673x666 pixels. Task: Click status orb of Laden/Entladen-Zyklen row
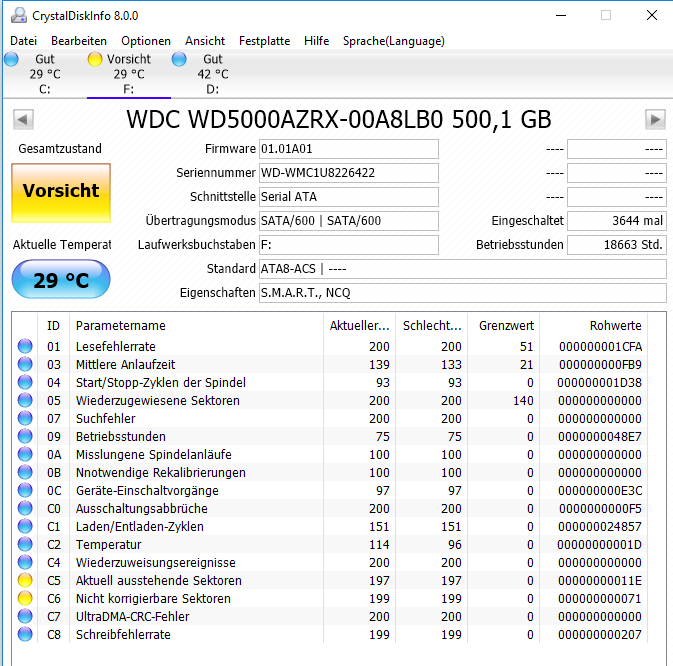pos(25,526)
